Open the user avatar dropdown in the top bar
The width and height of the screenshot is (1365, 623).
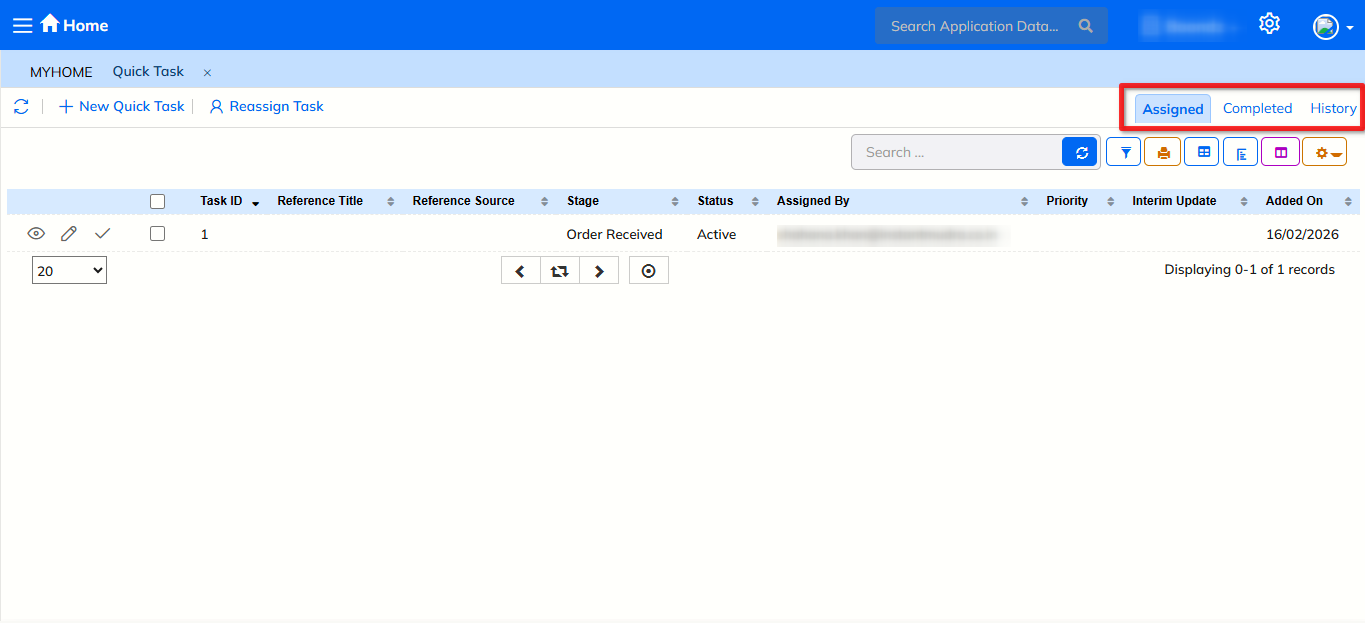1332,27
